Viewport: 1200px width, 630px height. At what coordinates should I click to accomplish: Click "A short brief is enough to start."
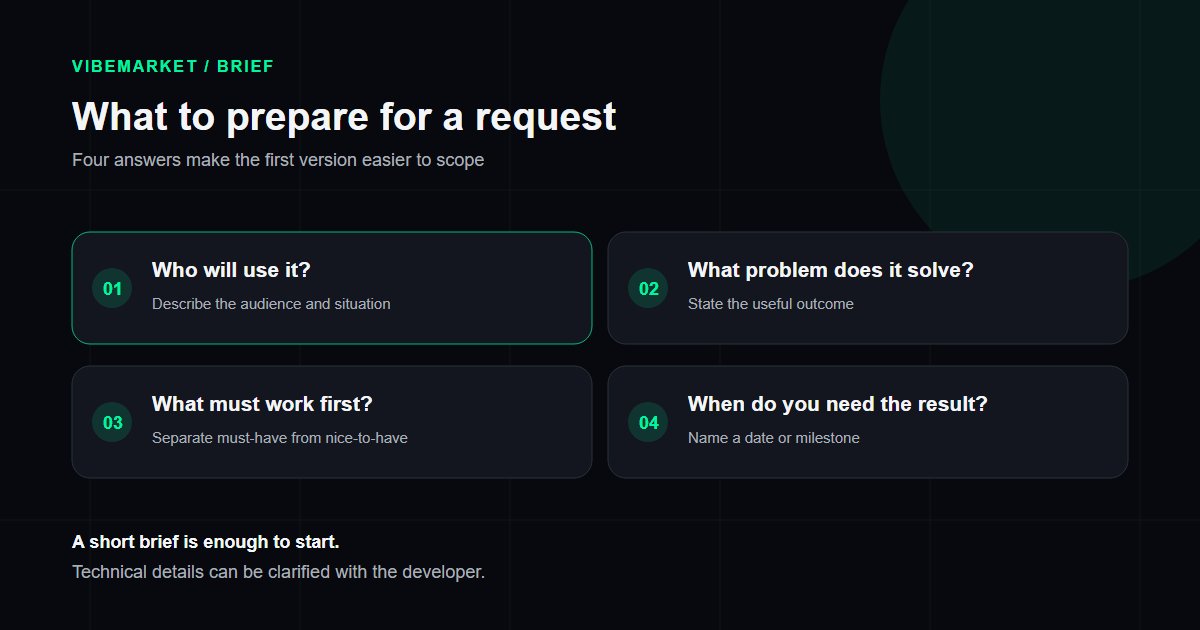click(x=206, y=542)
